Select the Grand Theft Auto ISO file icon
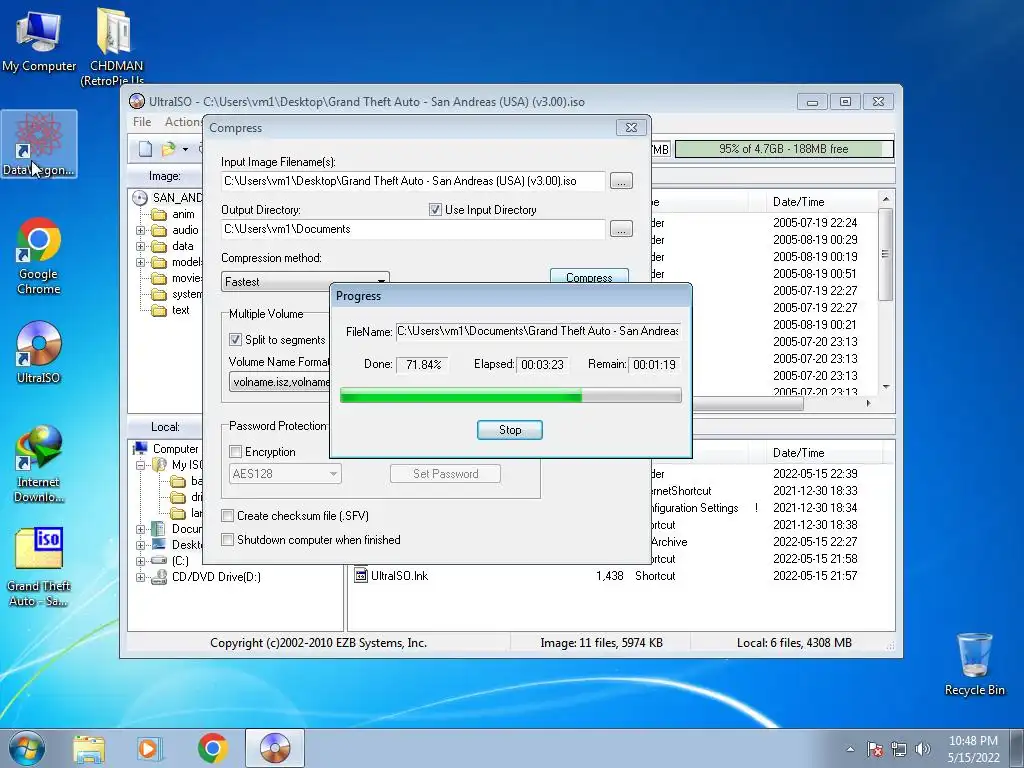The width and height of the screenshot is (1024, 768). [x=39, y=568]
